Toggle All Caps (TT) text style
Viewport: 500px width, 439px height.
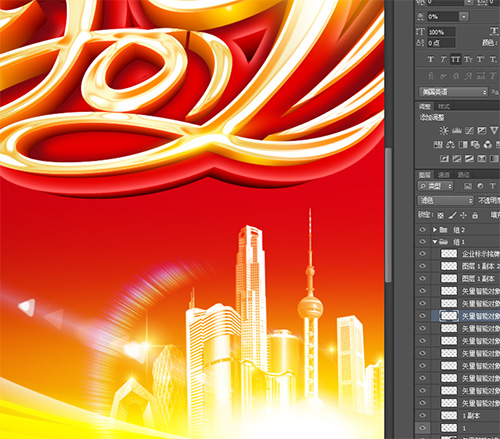[455, 59]
